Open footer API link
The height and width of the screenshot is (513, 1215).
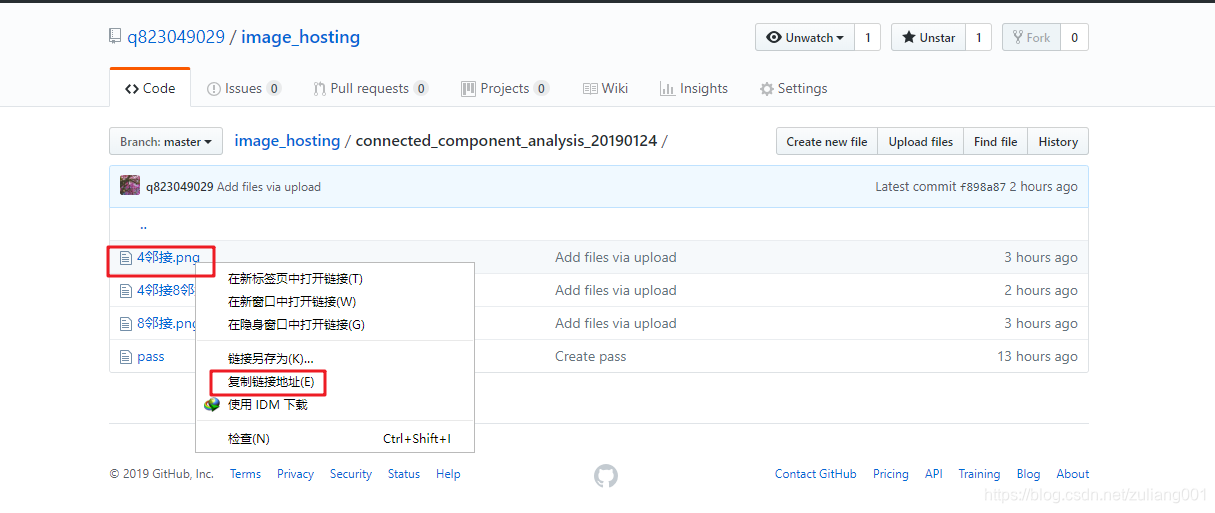[x=934, y=474]
